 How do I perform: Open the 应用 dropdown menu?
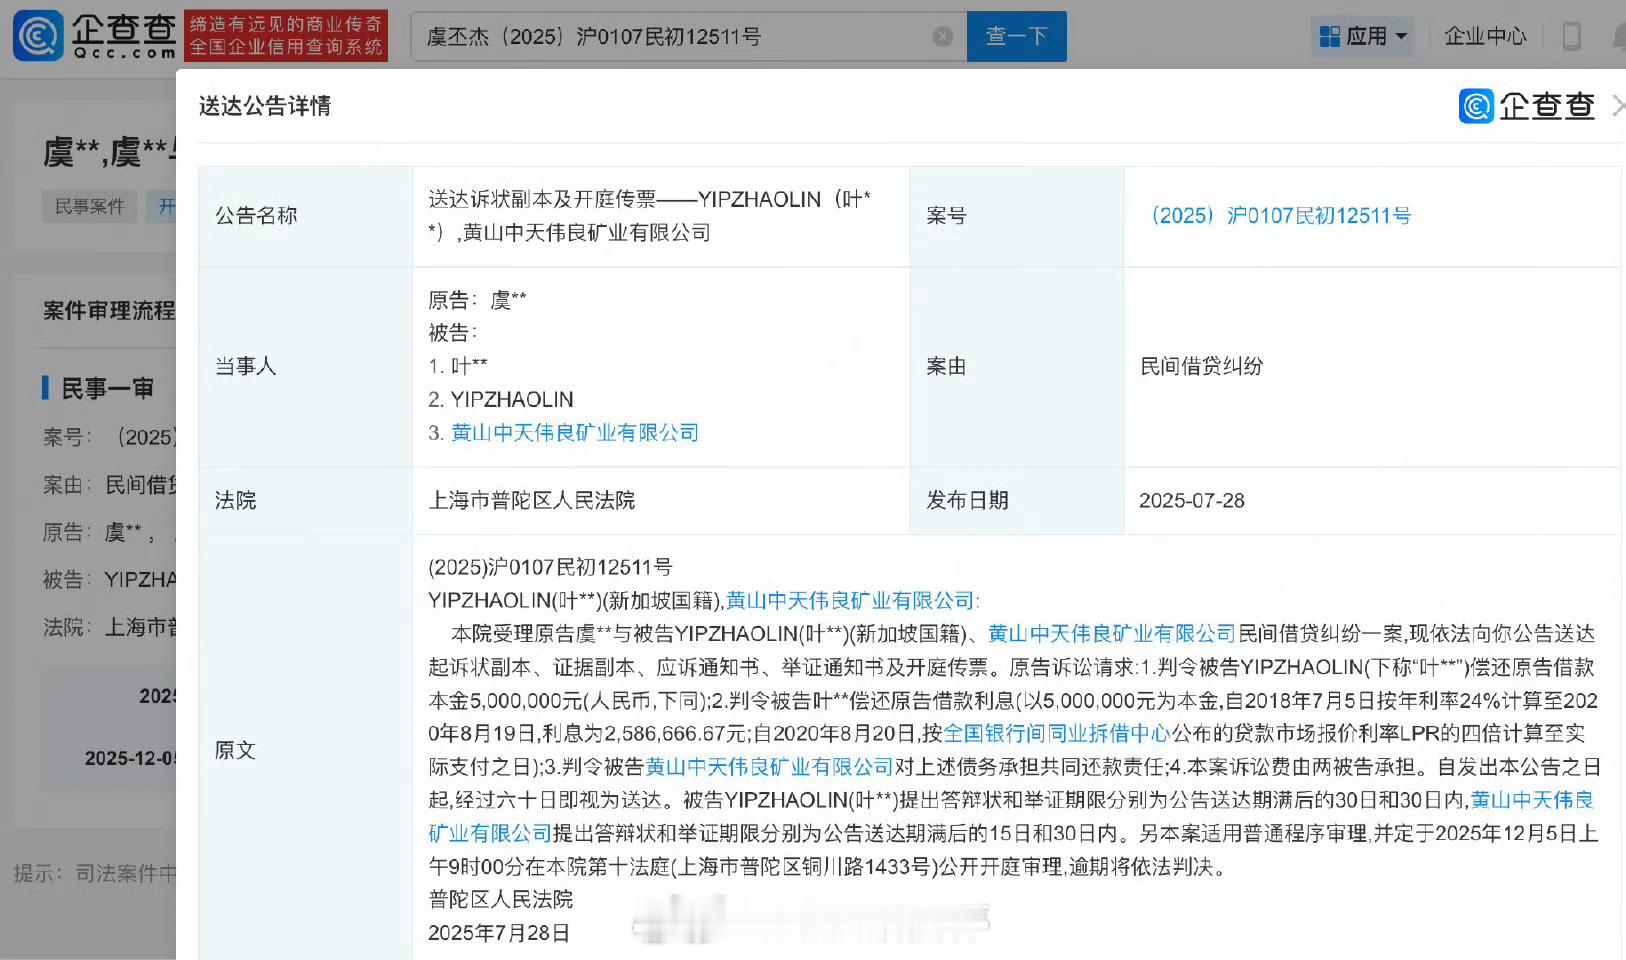(1363, 37)
